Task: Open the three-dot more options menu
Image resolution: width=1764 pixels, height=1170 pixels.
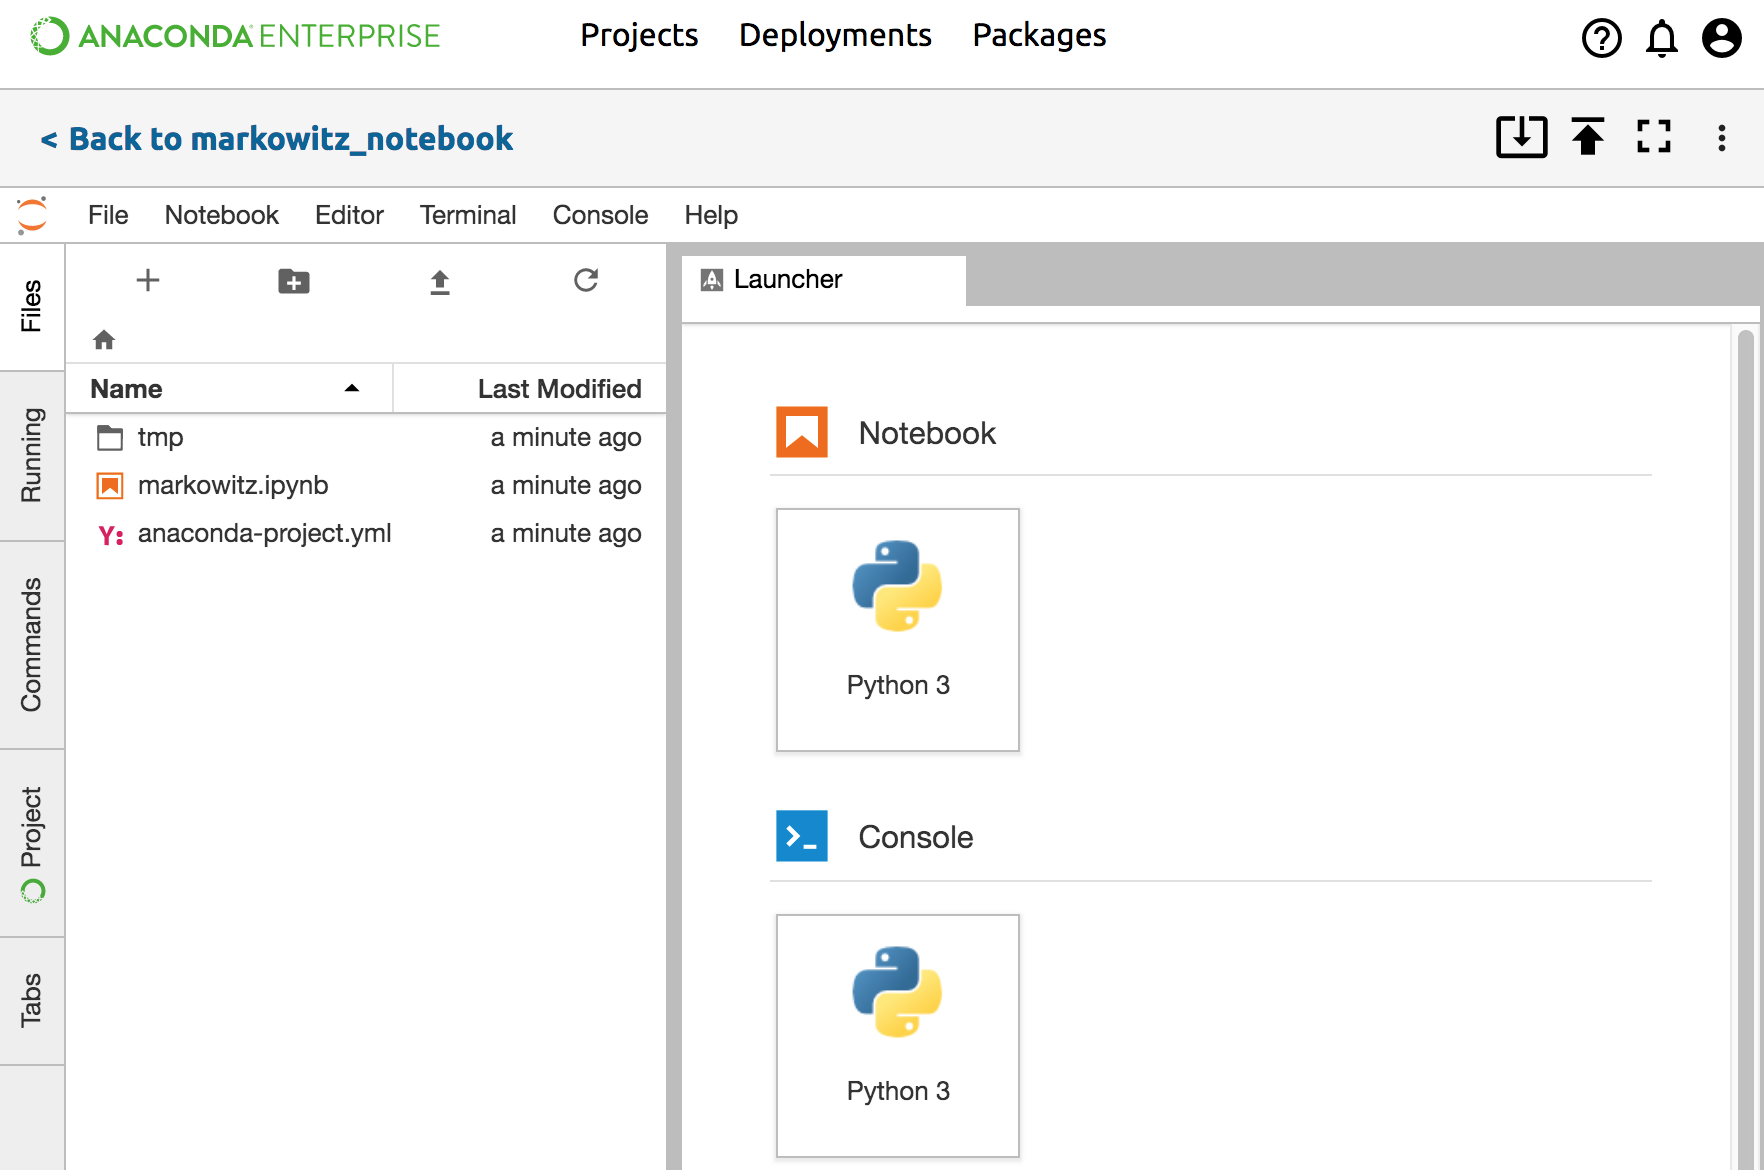Action: coord(1721,138)
